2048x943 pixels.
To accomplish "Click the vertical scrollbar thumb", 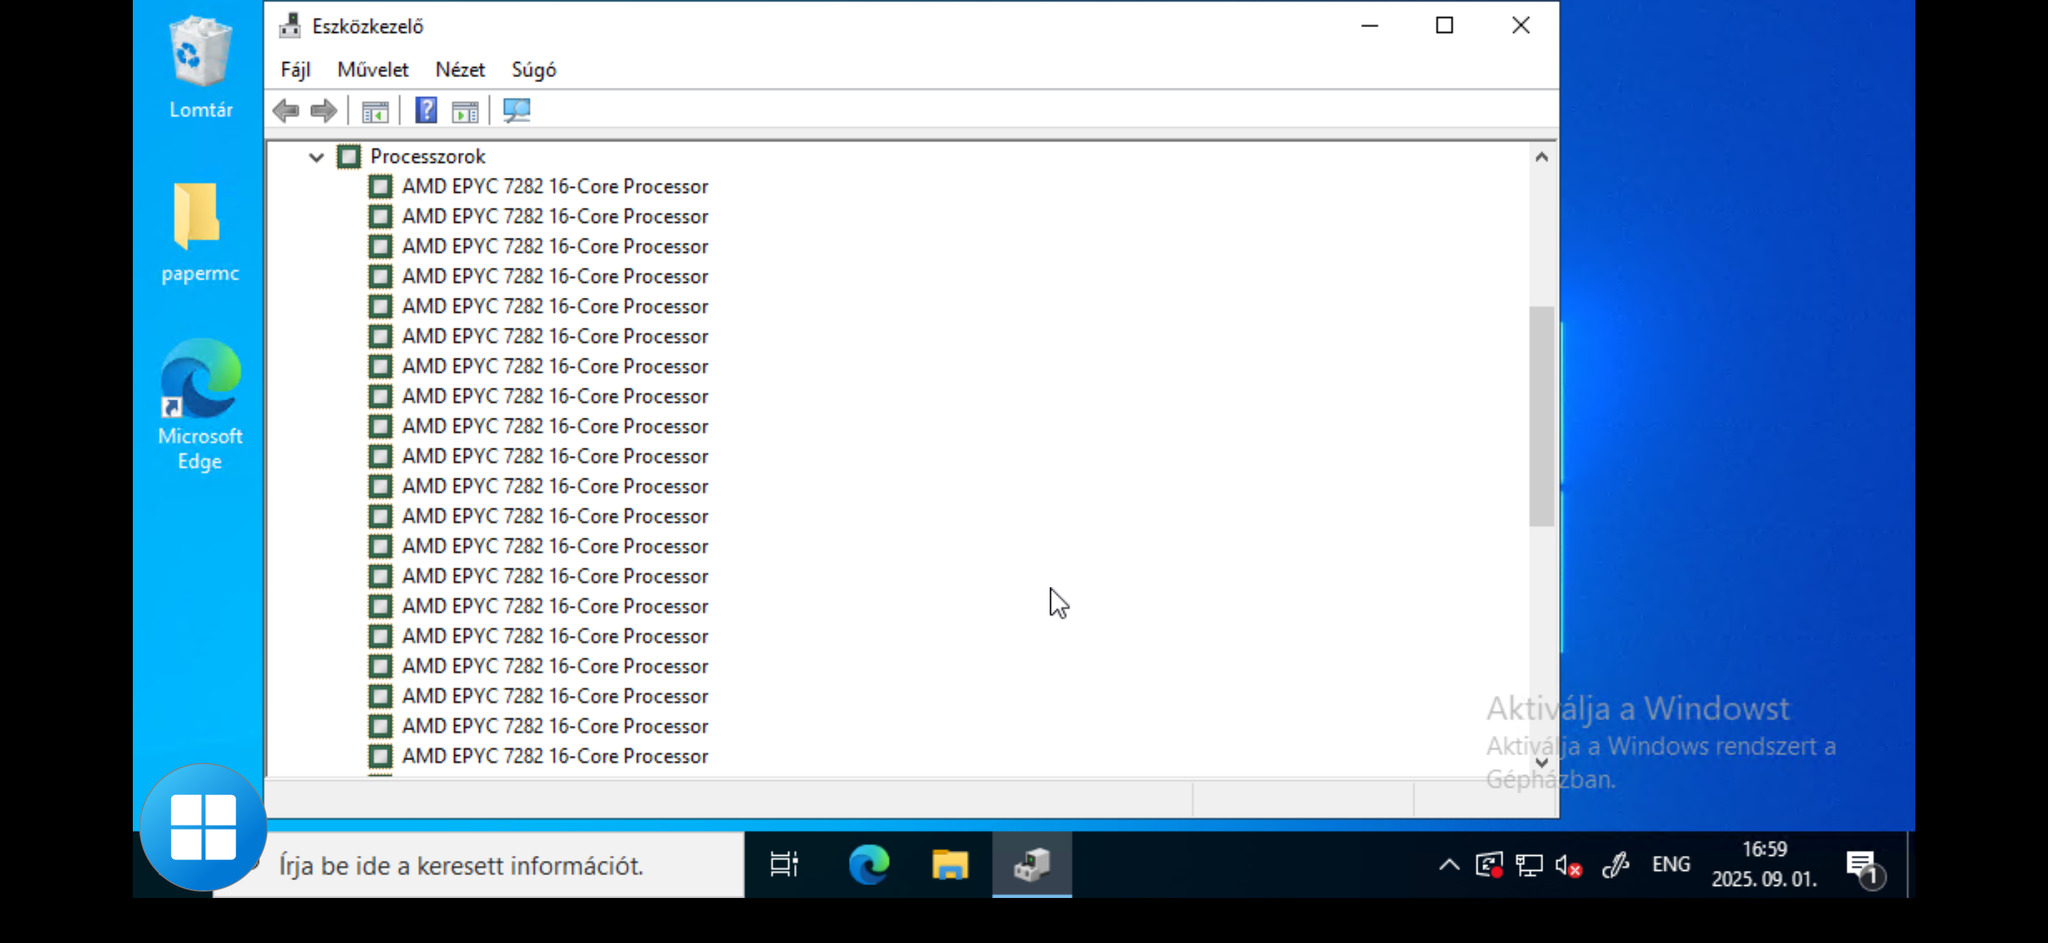I will click(x=1541, y=416).
